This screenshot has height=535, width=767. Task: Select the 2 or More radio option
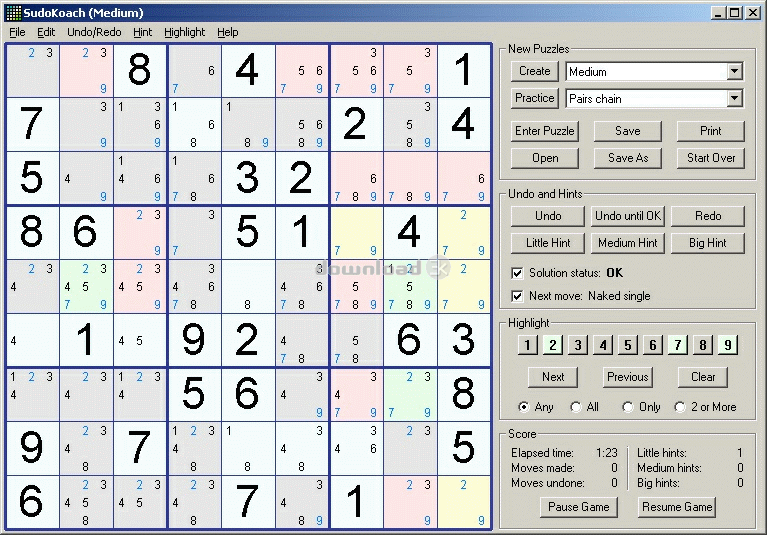[679, 407]
